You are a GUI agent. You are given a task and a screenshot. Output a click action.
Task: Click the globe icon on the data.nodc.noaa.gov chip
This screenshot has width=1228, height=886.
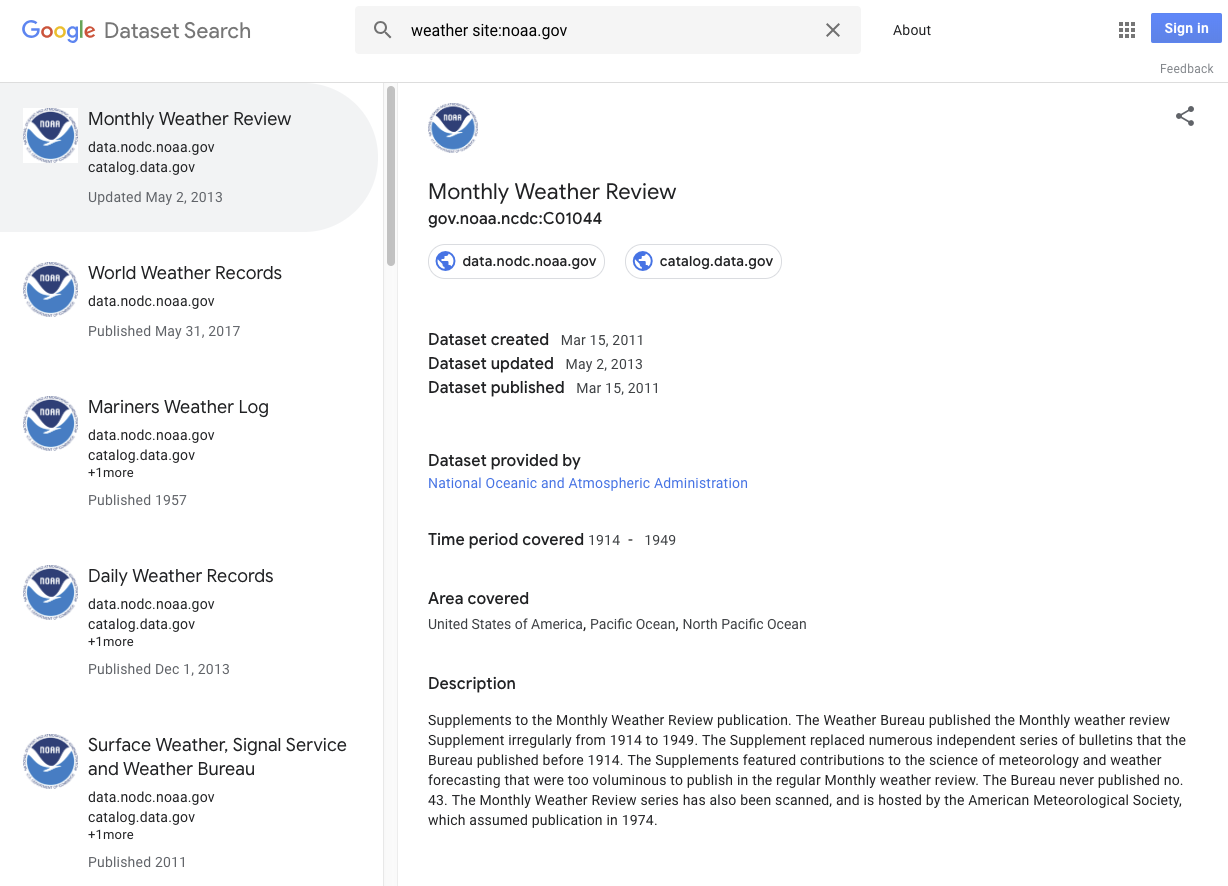pos(444,261)
